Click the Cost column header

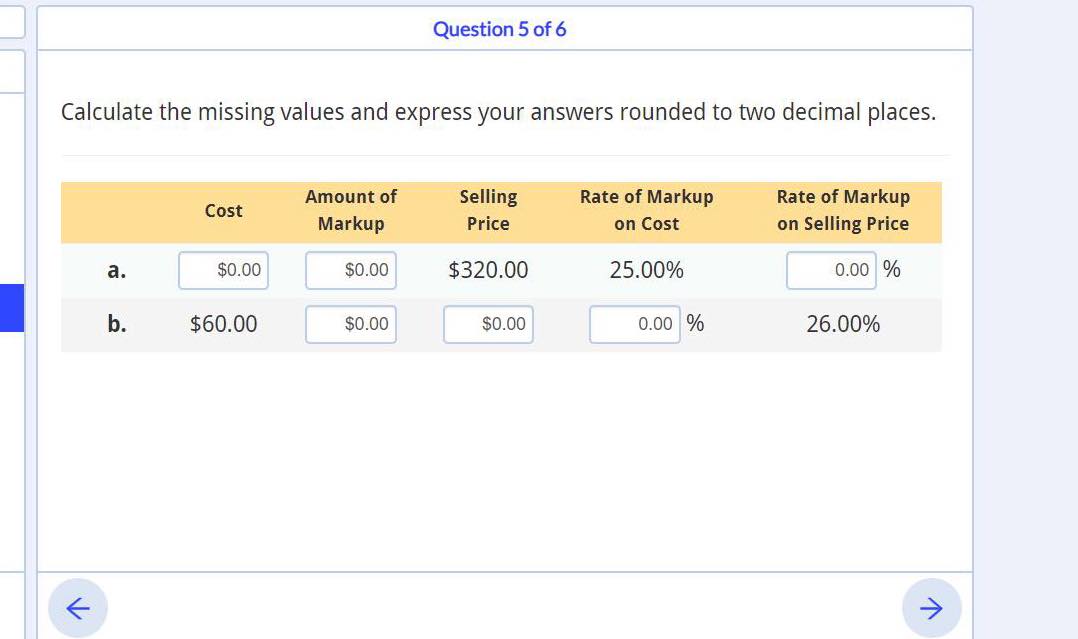click(x=223, y=211)
